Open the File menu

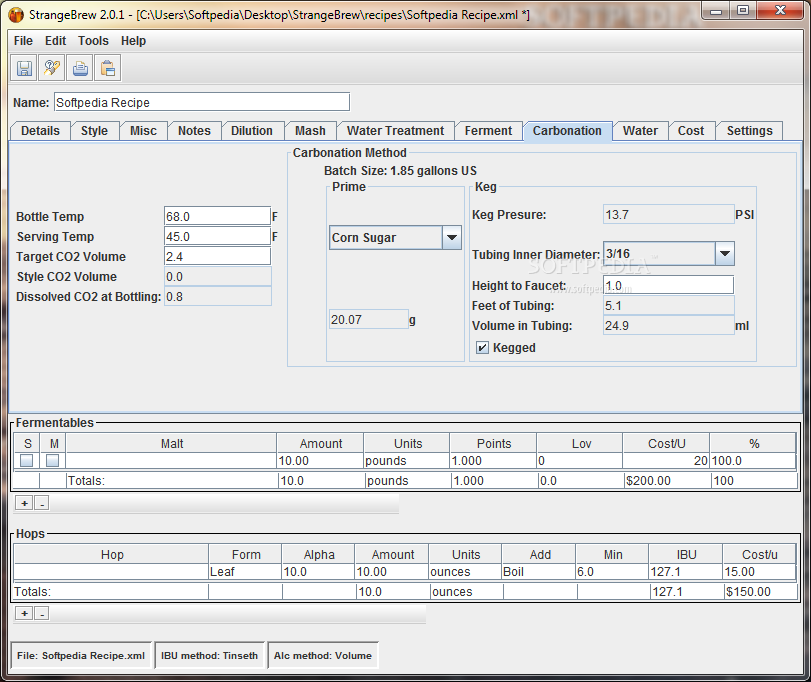[x=23, y=41]
